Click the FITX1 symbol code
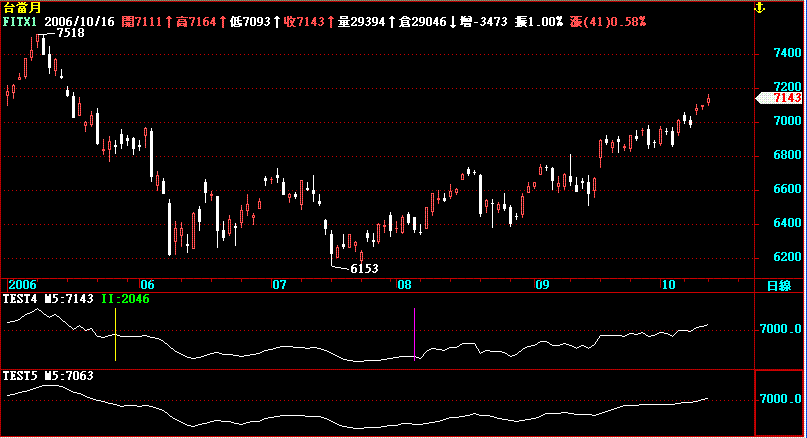 (20, 20)
